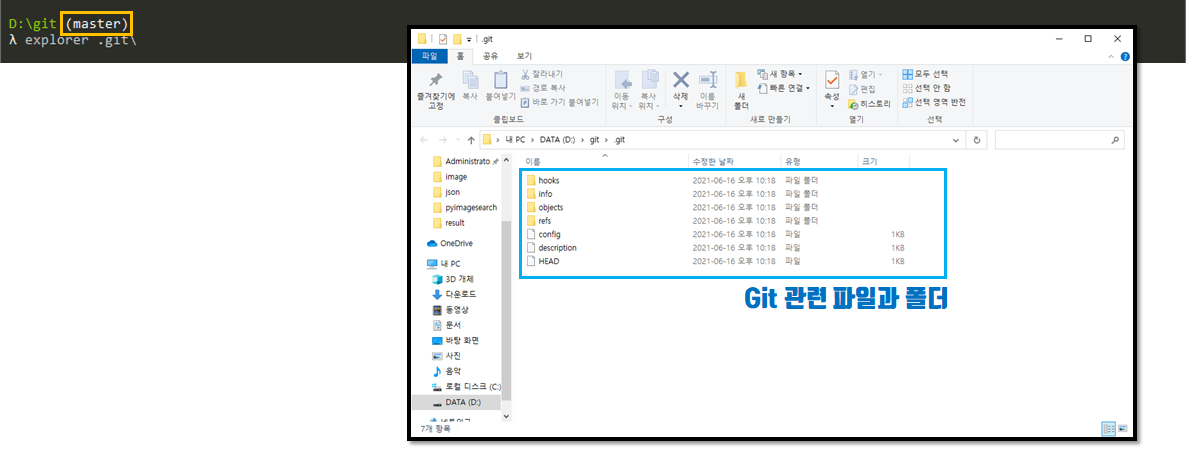Switch to the 홈 (Home) ribbon tab
The image size is (1186, 450).
[460, 56]
